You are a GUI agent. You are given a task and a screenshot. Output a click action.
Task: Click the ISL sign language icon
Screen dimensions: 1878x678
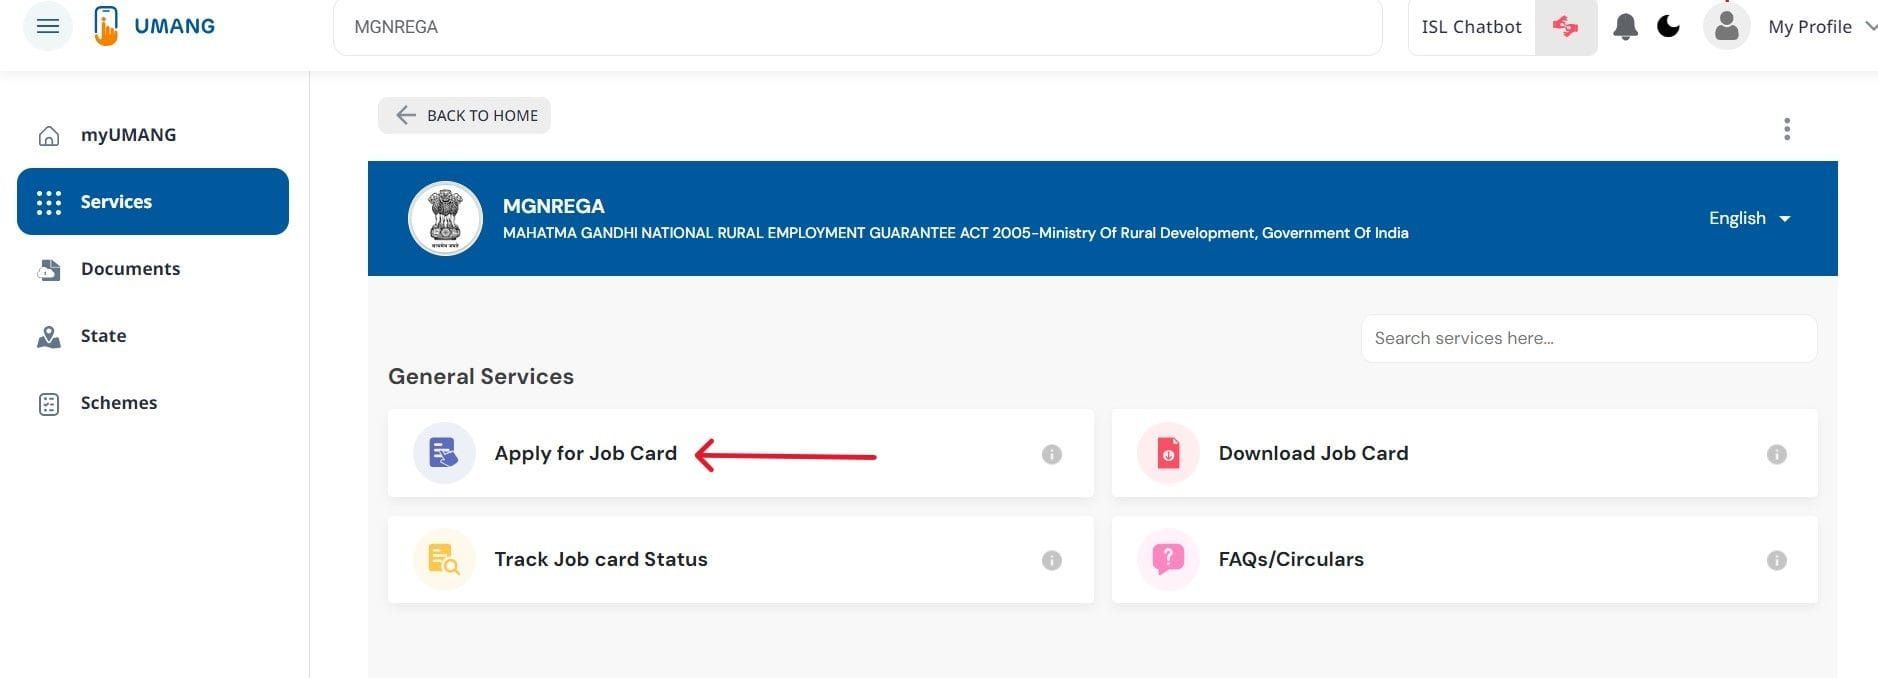[1566, 27]
